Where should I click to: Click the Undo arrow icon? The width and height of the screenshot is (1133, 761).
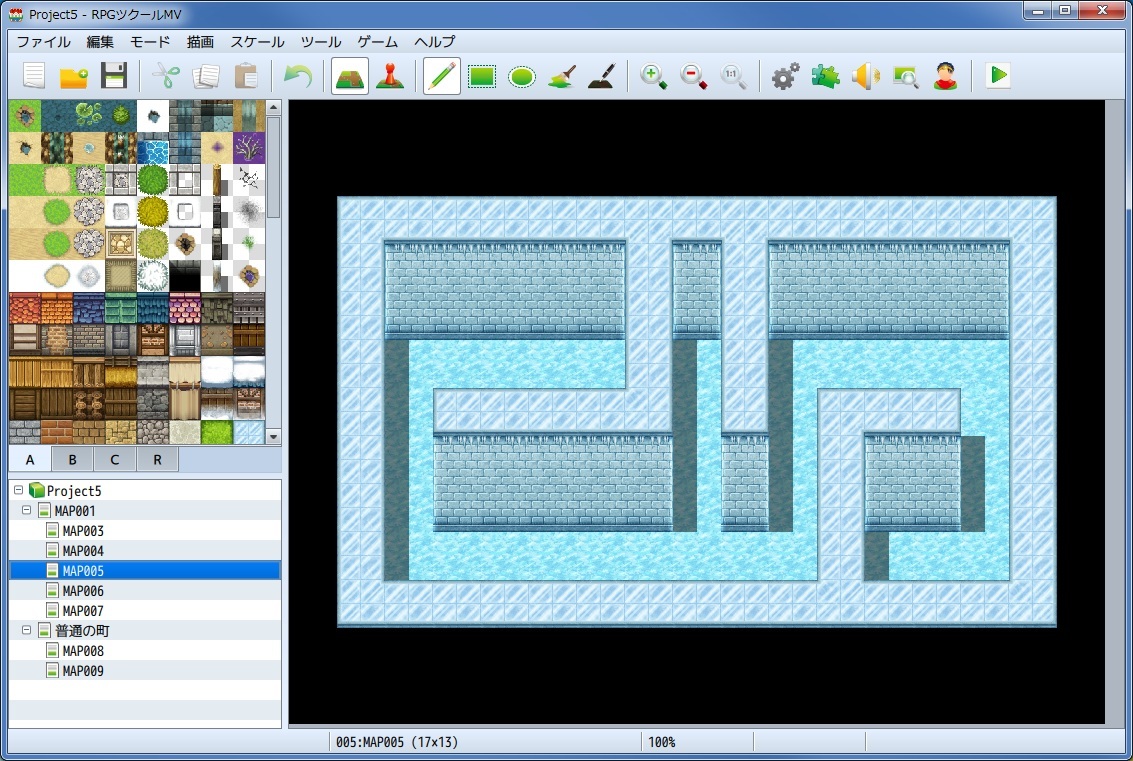click(x=298, y=75)
